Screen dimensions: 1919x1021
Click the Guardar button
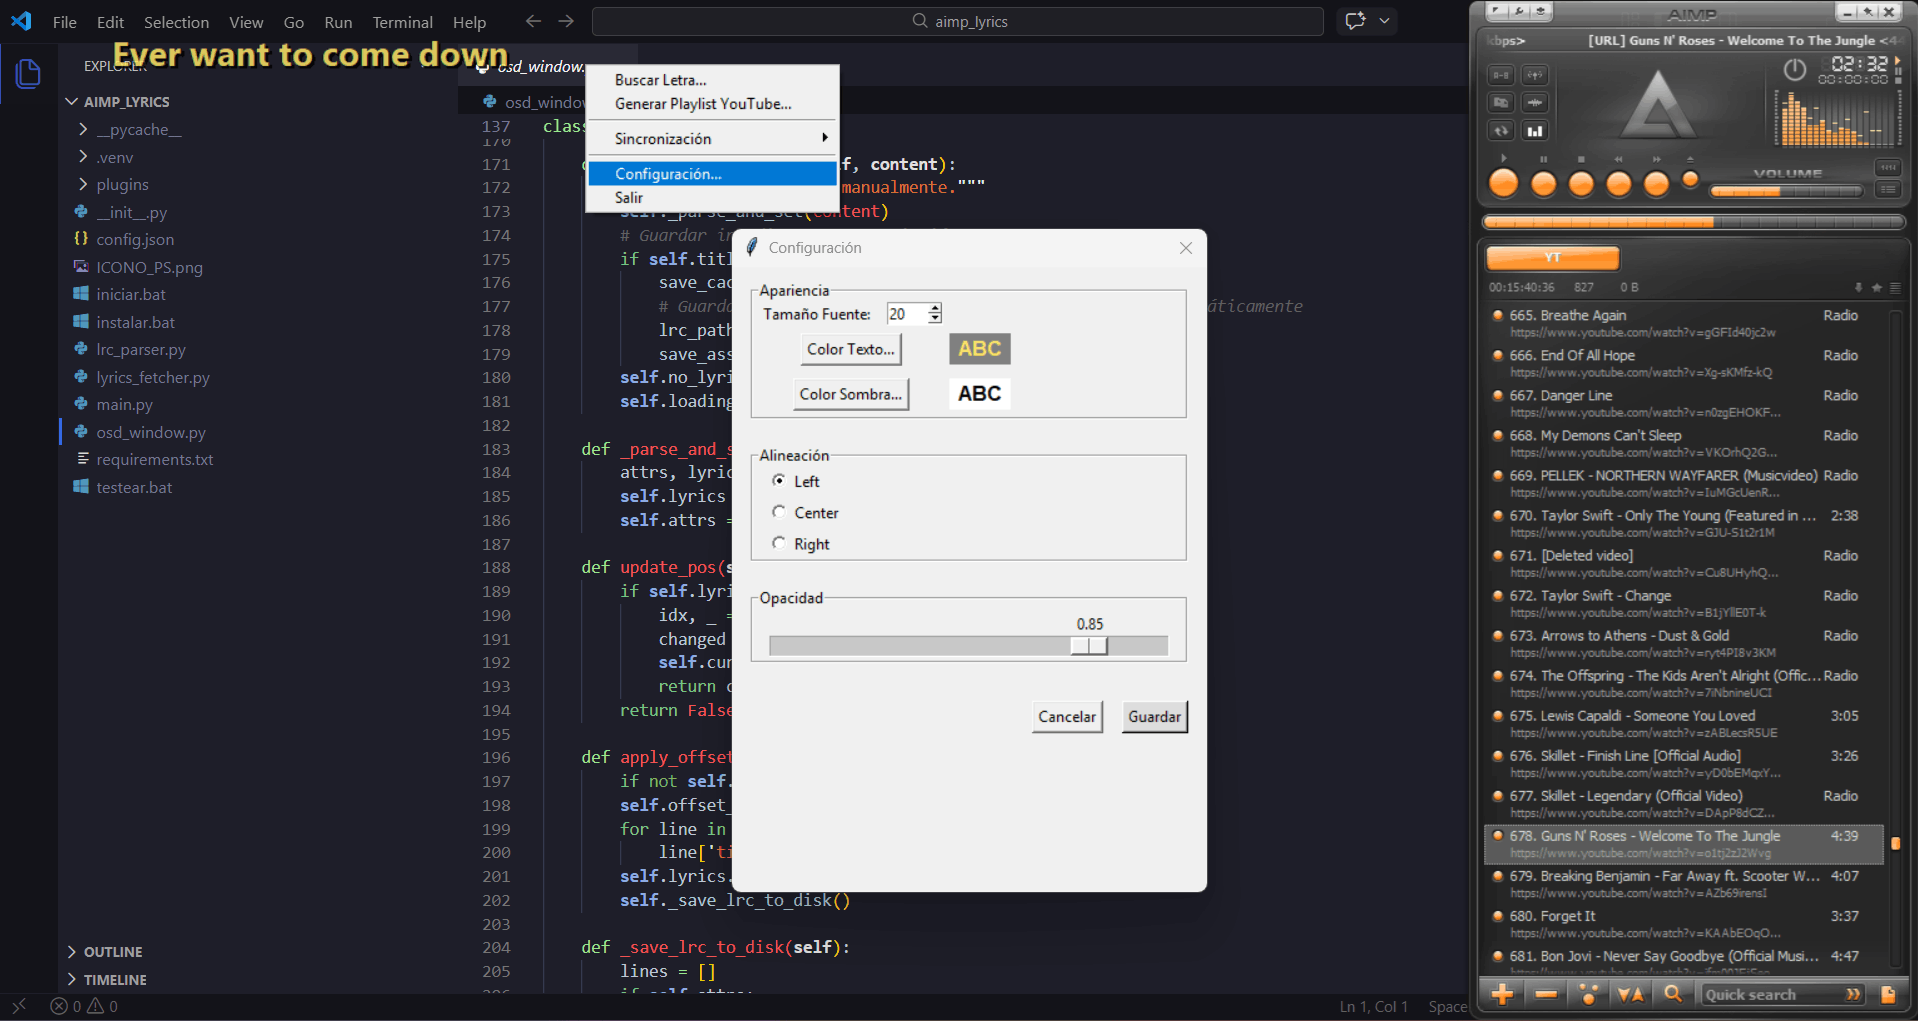point(1154,716)
